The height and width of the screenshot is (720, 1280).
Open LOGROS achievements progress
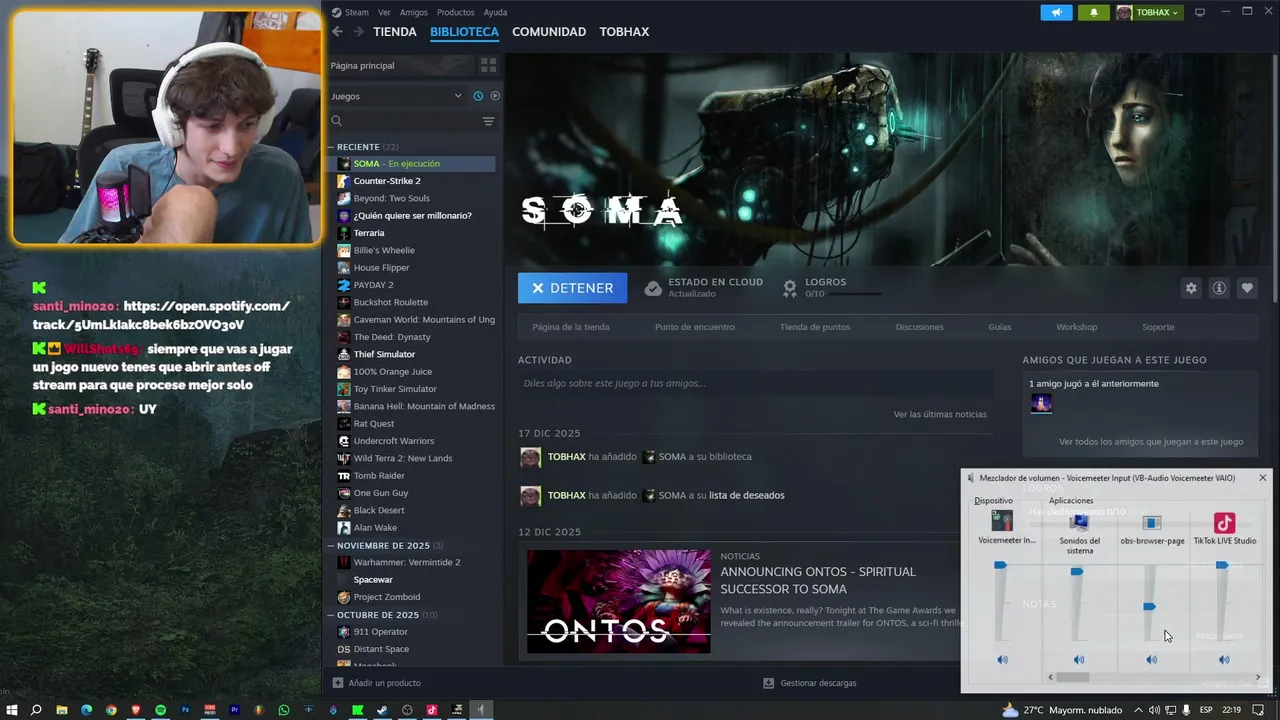coord(832,288)
